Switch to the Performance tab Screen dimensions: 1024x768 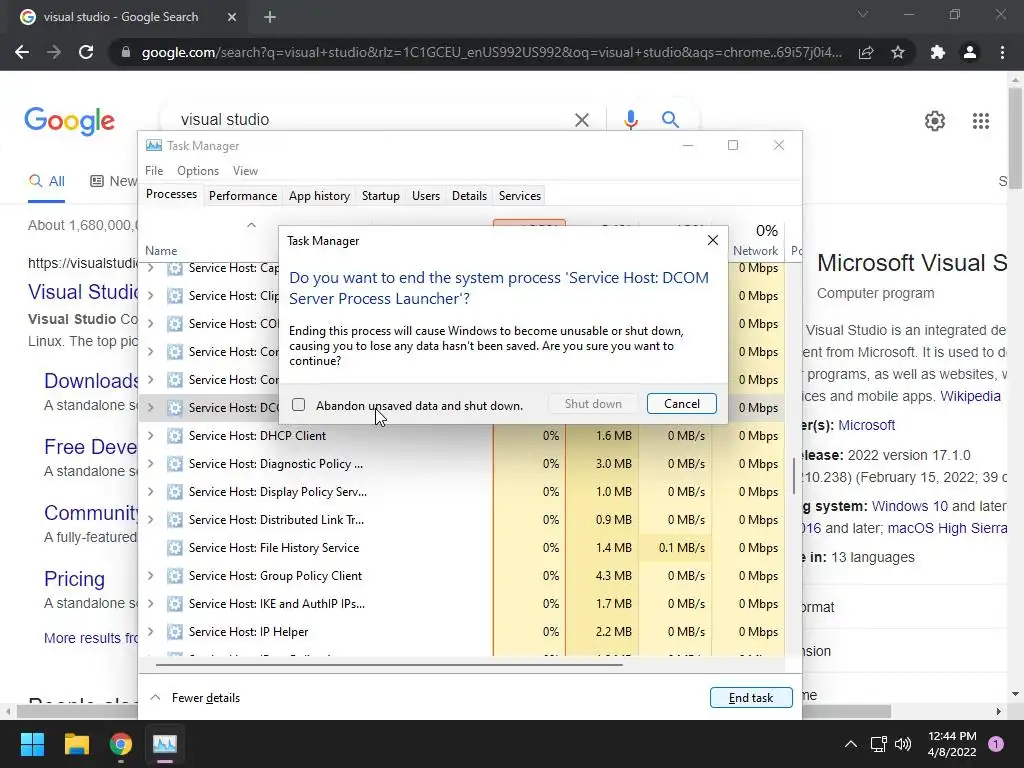tap(243, 196)
